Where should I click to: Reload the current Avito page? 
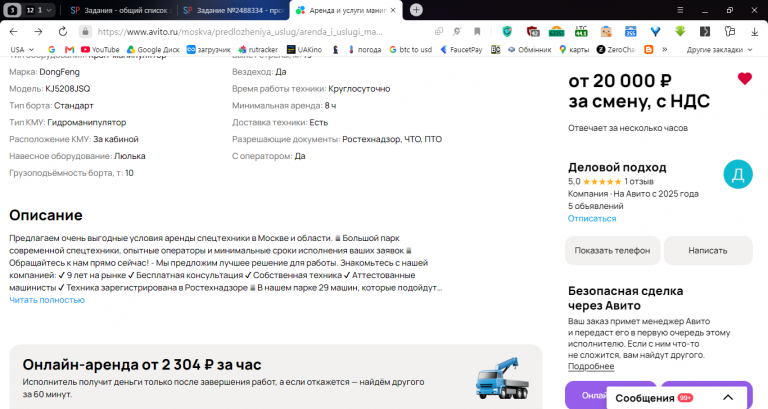[63, 31]
